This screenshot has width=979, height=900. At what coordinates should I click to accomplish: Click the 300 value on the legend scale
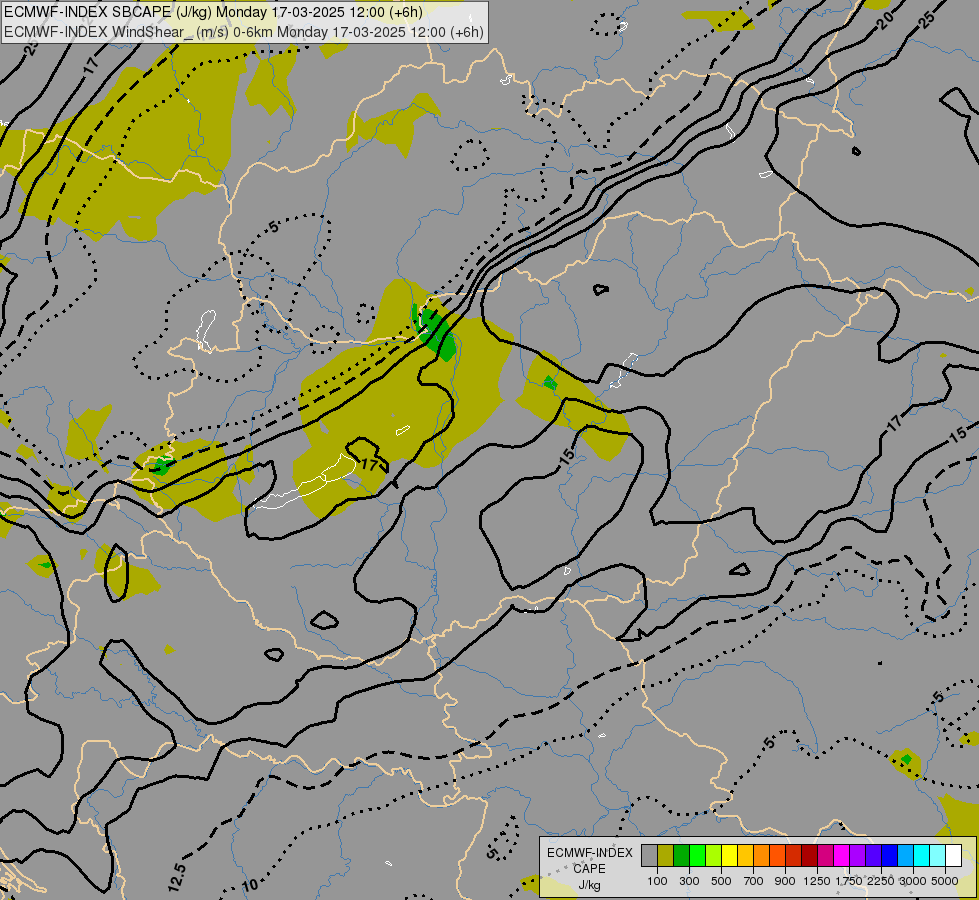click(x=689, y=881)
